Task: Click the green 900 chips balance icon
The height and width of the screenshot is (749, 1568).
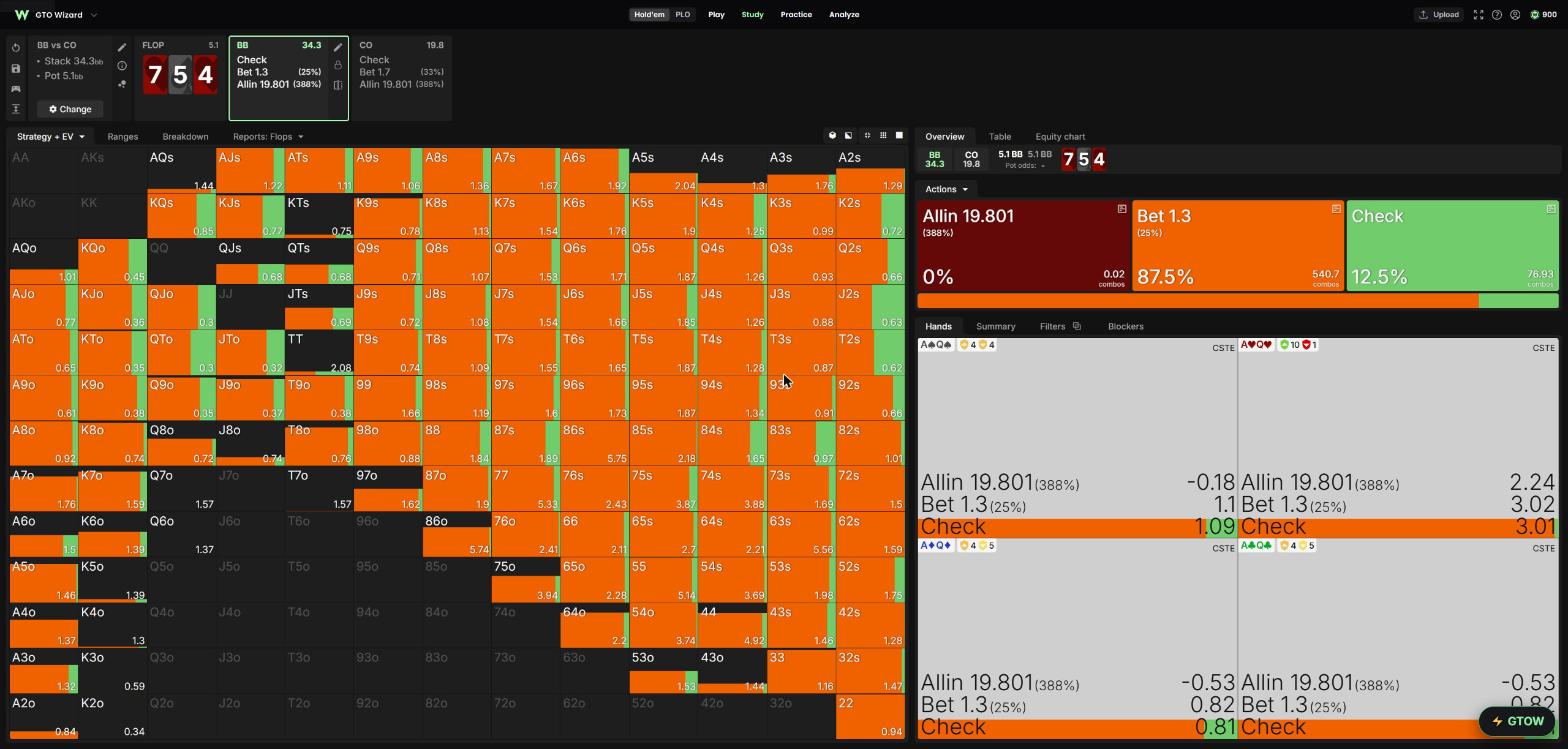Action: tap(1535, 15)
